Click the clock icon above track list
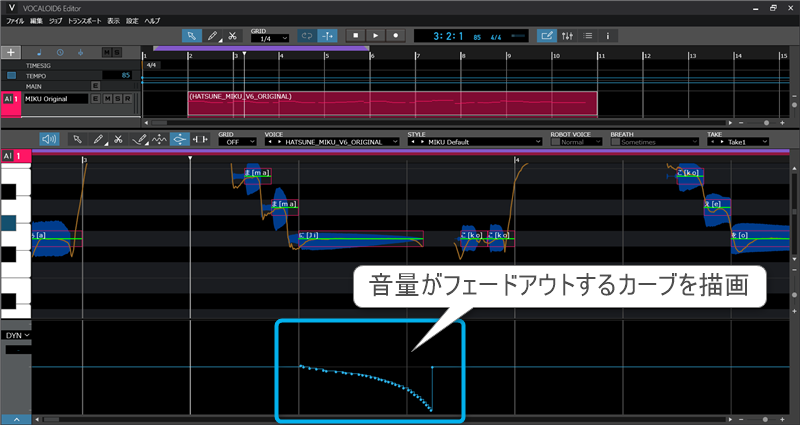 click(x=60, y=52)
